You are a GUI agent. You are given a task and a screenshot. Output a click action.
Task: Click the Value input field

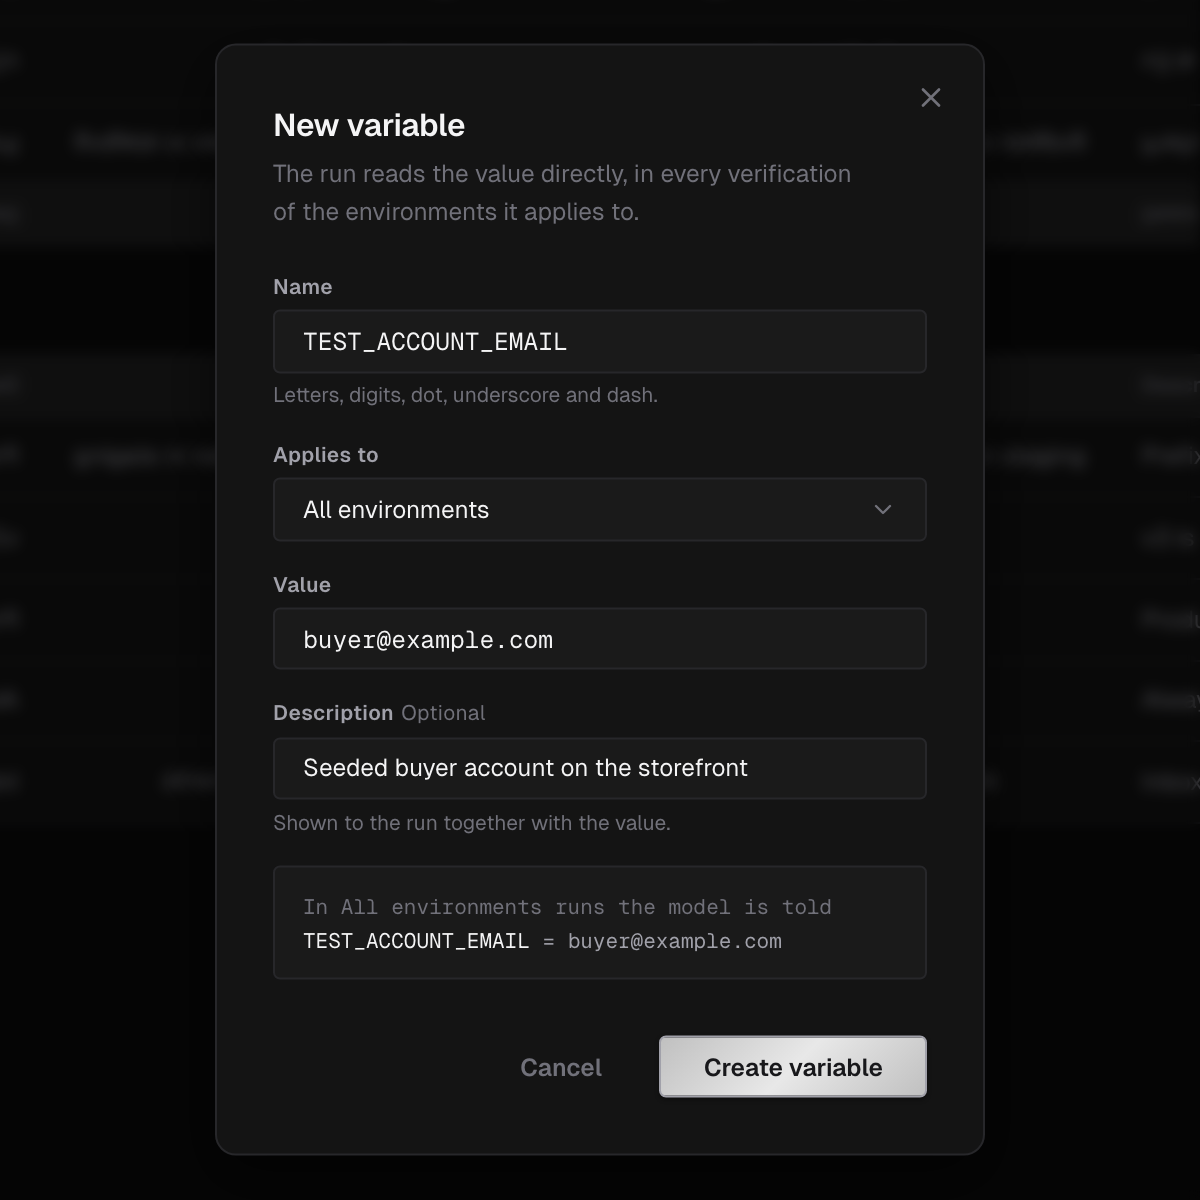click(600, 638)
